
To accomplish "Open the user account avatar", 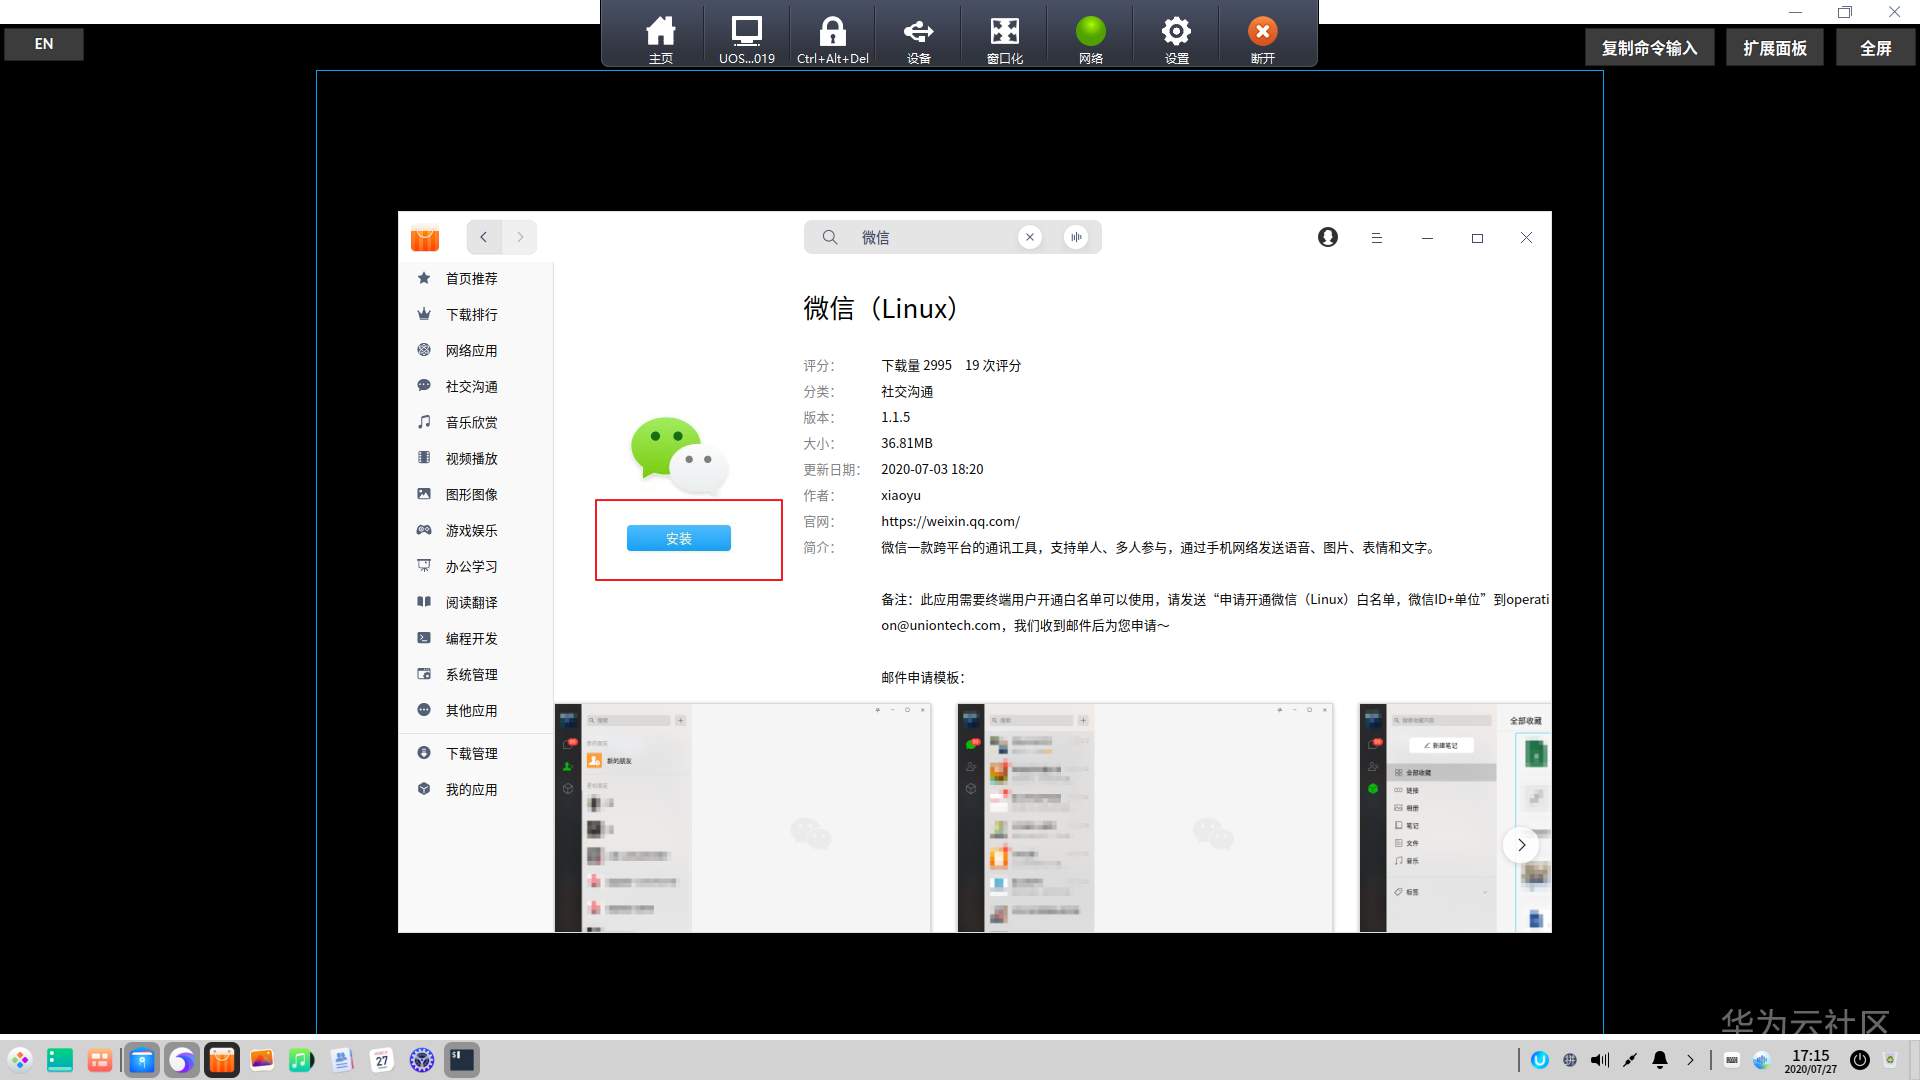I will [x=1328, y=237].
